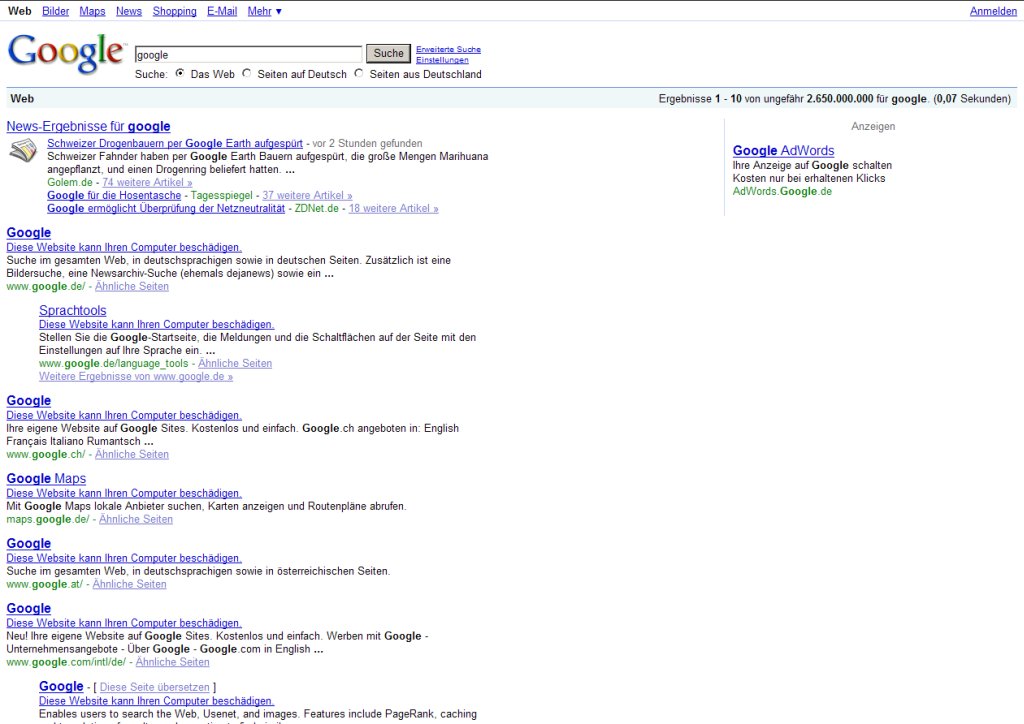The width and height of the screenshot is (1024, 724).
Task: Open 'Google ermöglicht Überprüfung der Netzneutralität'
Action: click(166, 209)
